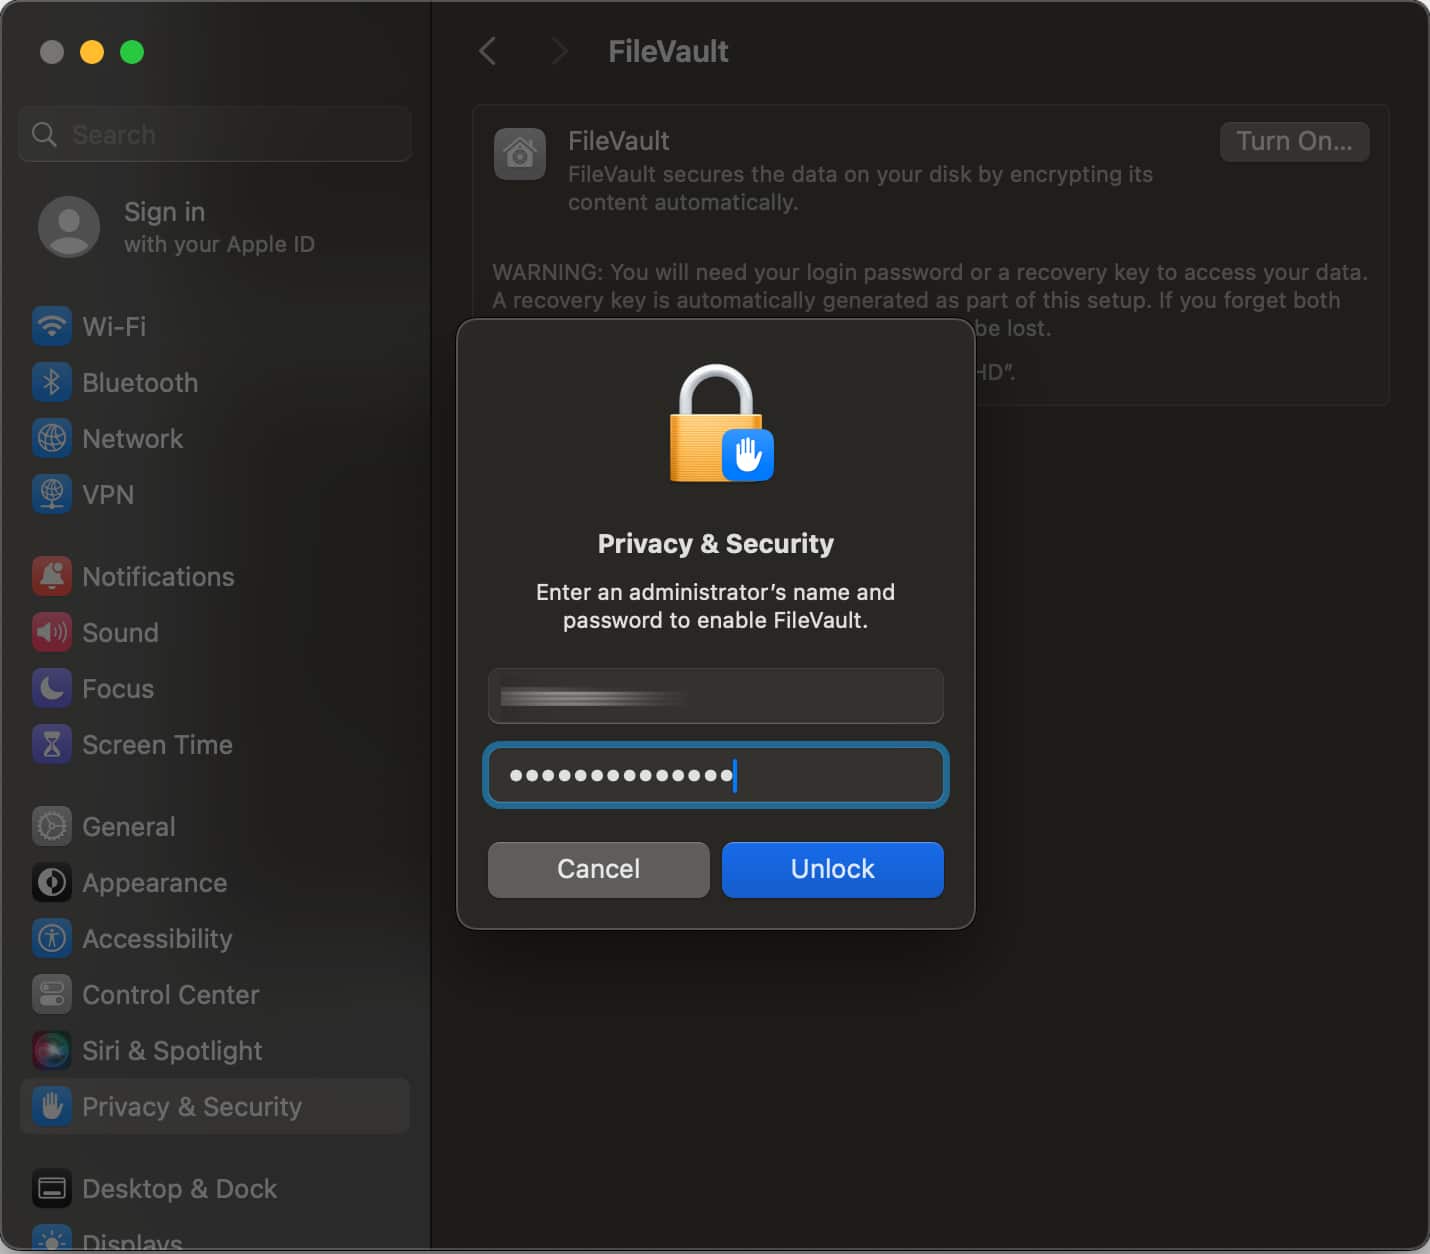
Task: Cancel the authentication dialog
Action: (x=599, y=869)
